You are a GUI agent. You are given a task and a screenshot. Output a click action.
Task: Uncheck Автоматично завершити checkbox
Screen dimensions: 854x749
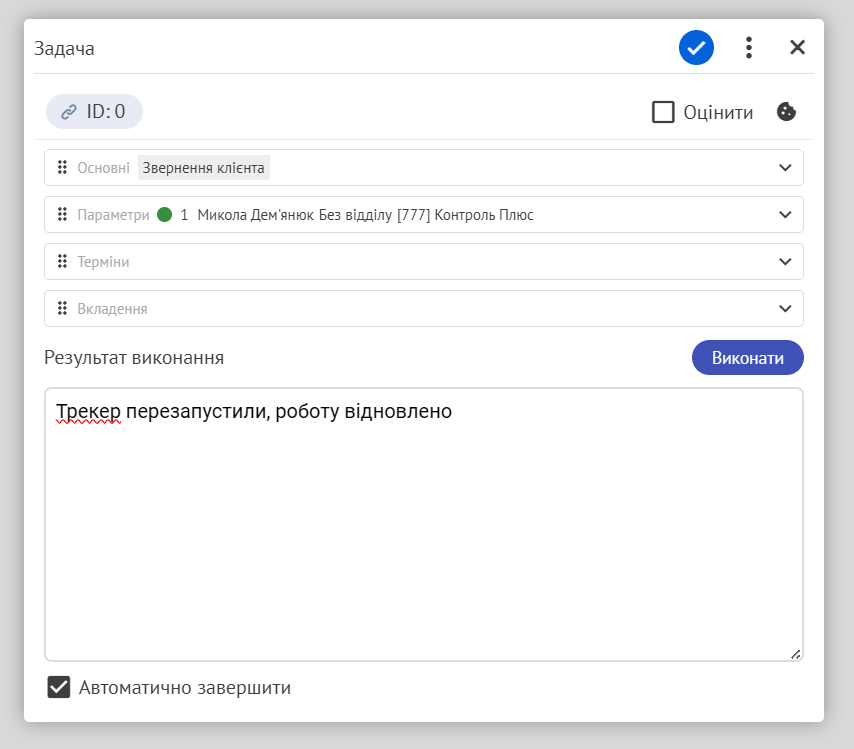(x=59, y=687)
